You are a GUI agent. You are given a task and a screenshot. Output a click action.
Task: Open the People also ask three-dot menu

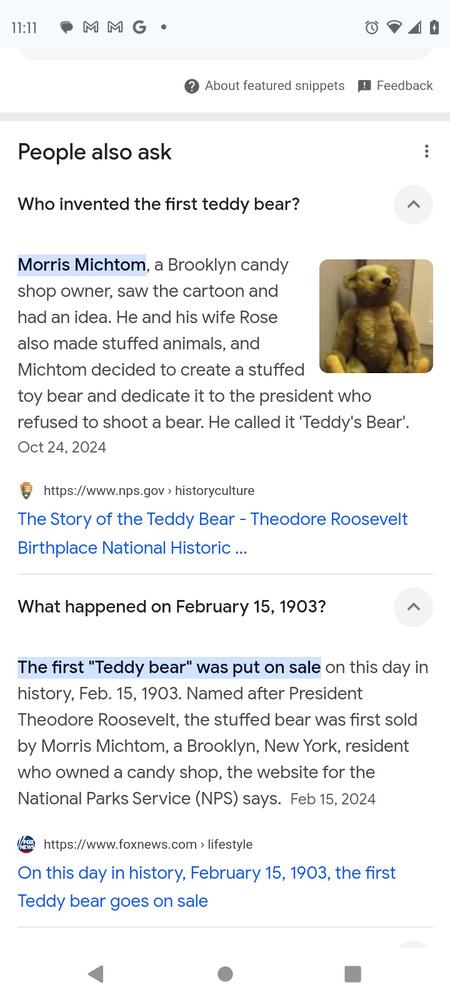pos(426,152)
